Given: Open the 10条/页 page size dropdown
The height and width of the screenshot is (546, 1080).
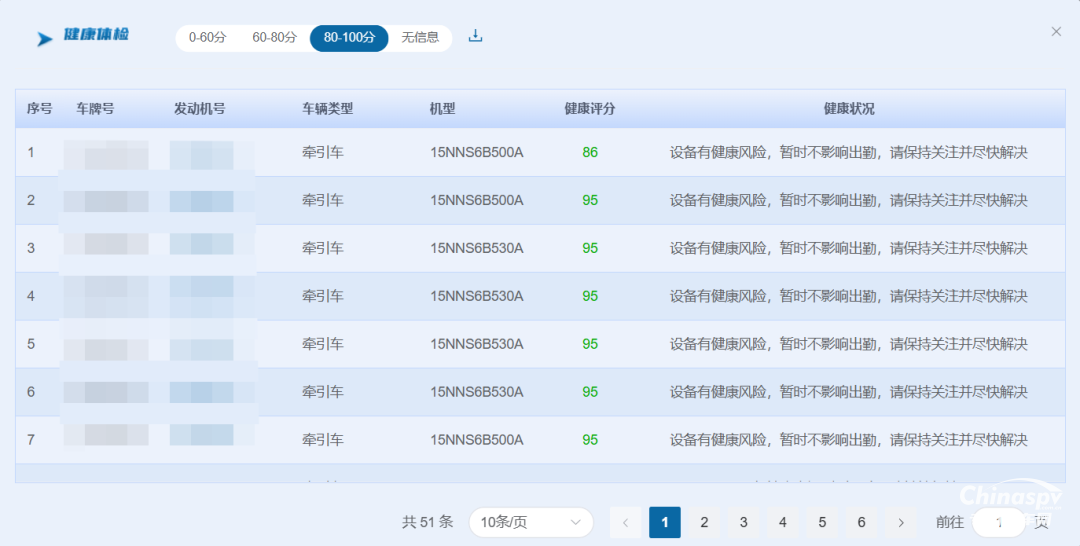Looking at the screenshot, I should tap(530, 522).
